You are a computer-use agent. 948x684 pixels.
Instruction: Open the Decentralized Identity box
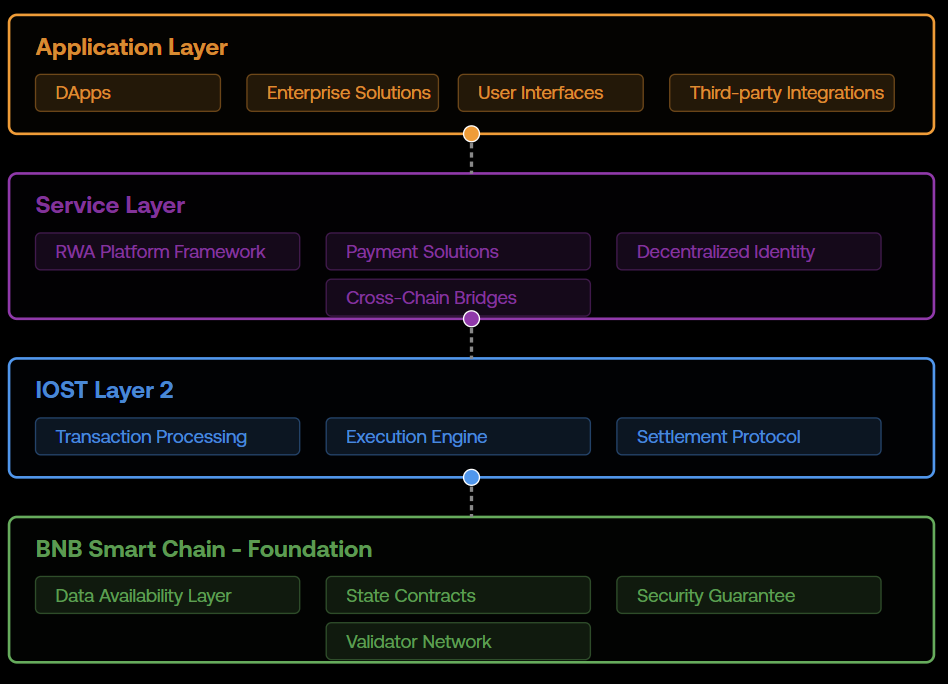pos(748,251)
